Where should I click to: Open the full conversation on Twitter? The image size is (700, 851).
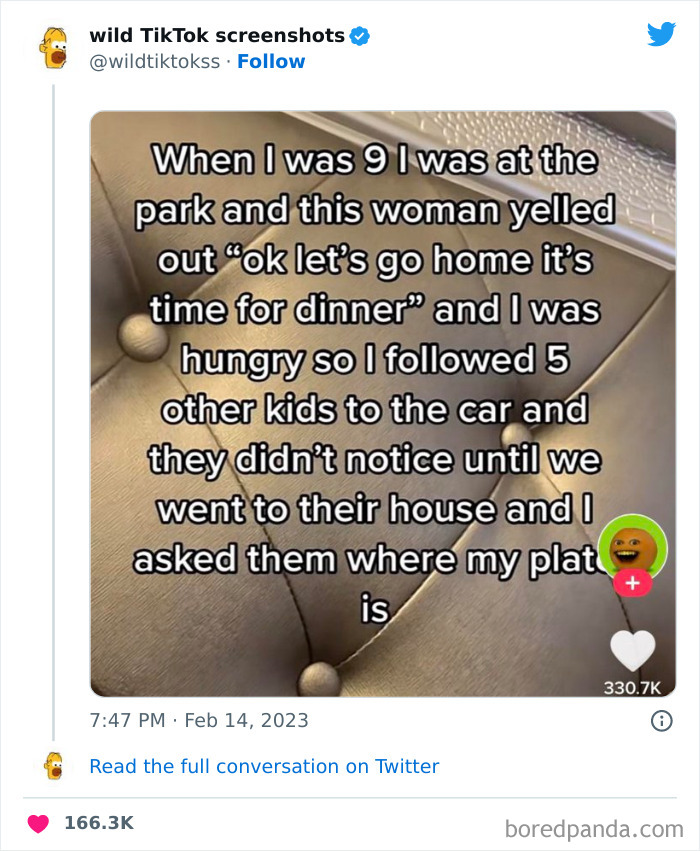click(264, 766)
